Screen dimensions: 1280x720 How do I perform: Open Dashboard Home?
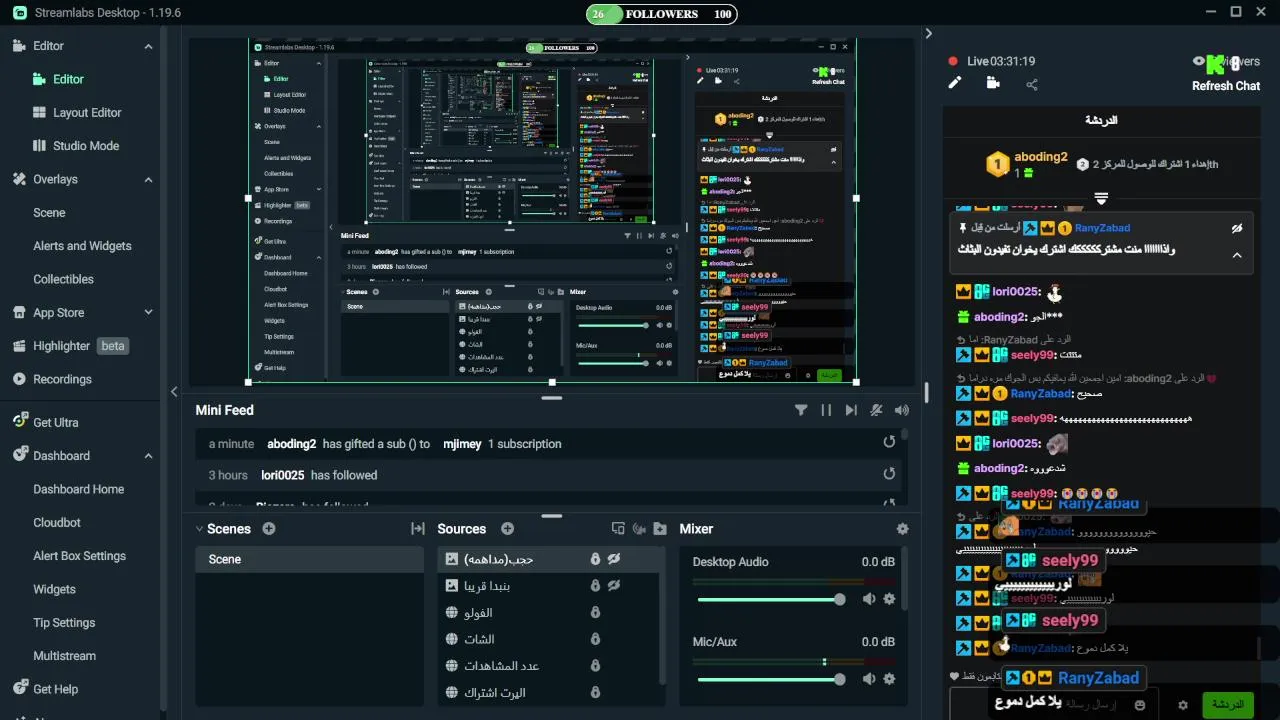78,489
